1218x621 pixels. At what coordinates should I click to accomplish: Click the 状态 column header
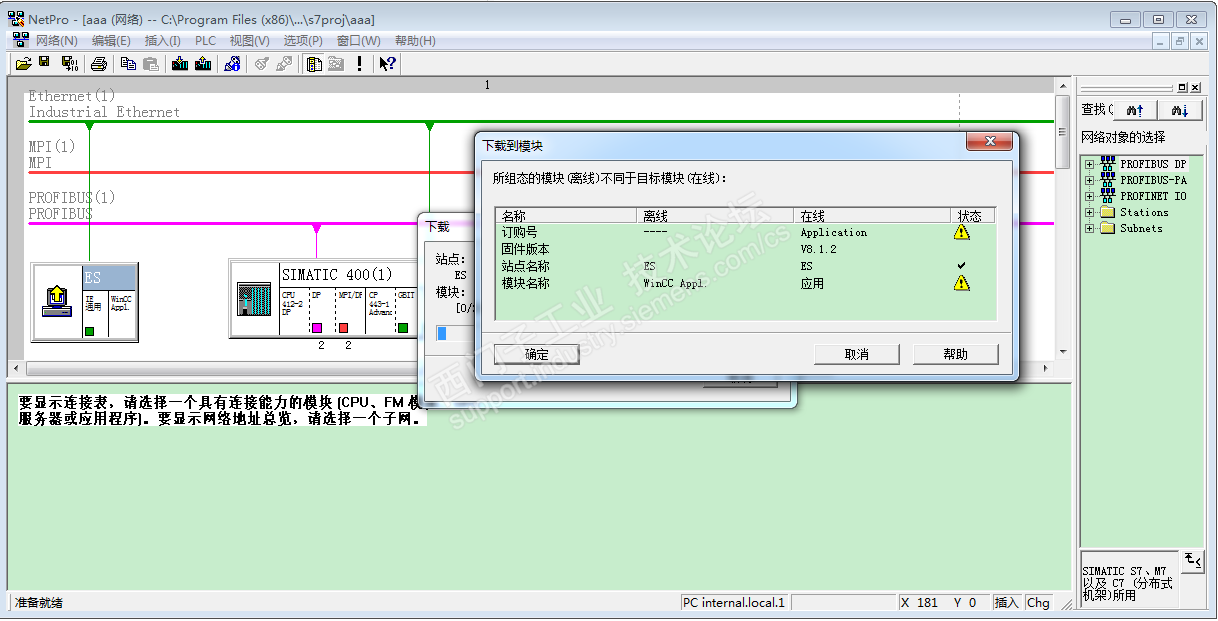[973, 215]
